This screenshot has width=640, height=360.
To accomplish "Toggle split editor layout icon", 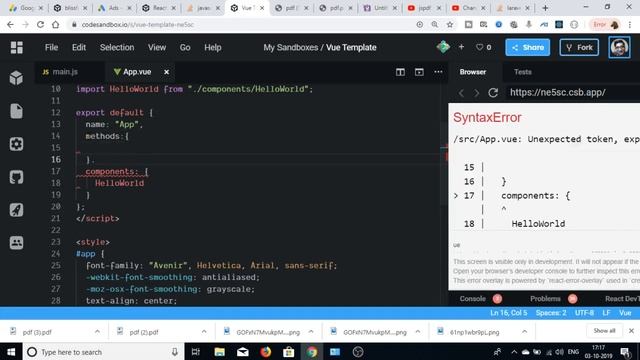I will 400,72.
